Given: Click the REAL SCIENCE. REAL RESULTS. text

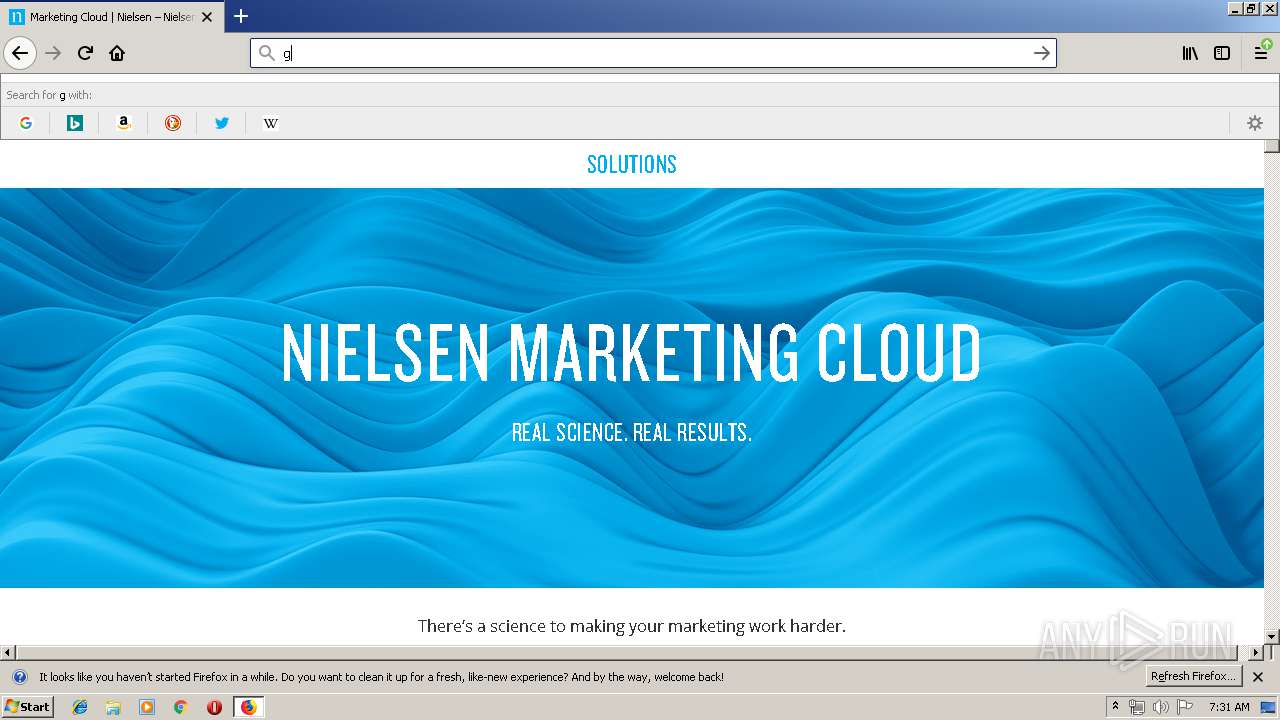Looking at the screenshot, I should [632, 433].
